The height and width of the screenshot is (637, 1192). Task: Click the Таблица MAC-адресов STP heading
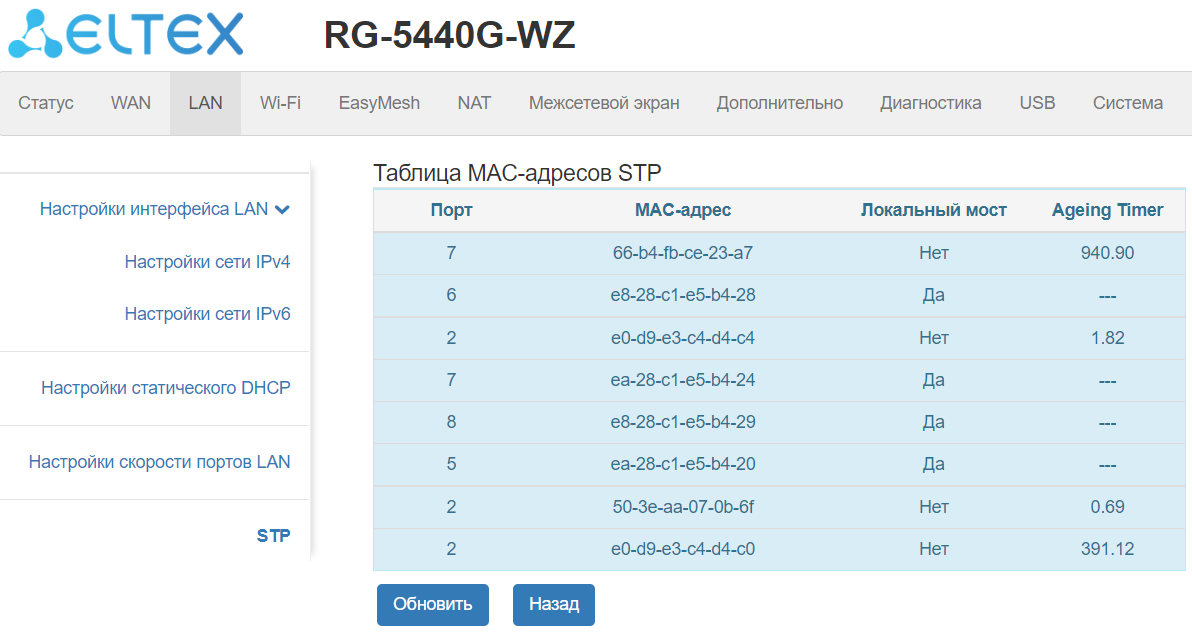[x=517, y=173]
